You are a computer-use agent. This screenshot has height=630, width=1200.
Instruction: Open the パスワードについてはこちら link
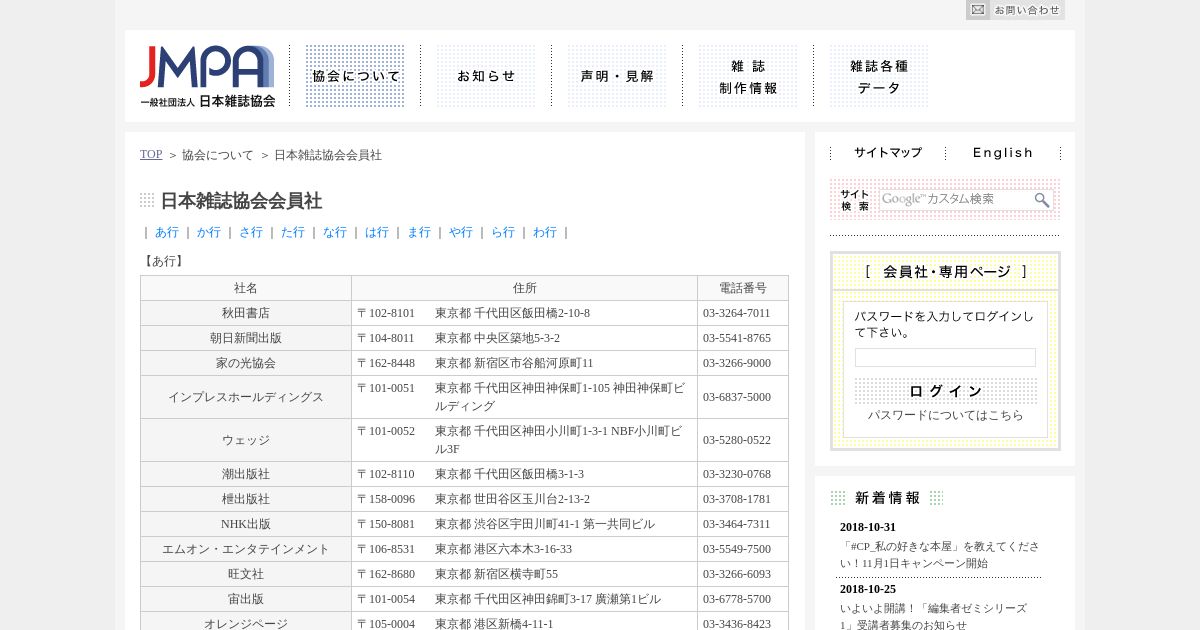point(945,415)
